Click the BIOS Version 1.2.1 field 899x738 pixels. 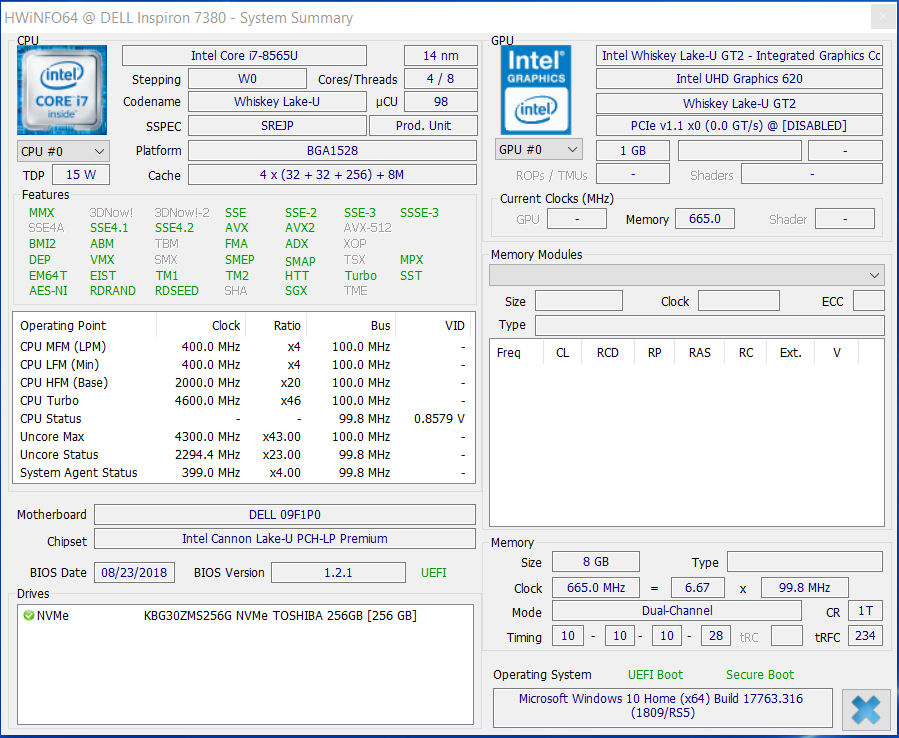(338, 573)
